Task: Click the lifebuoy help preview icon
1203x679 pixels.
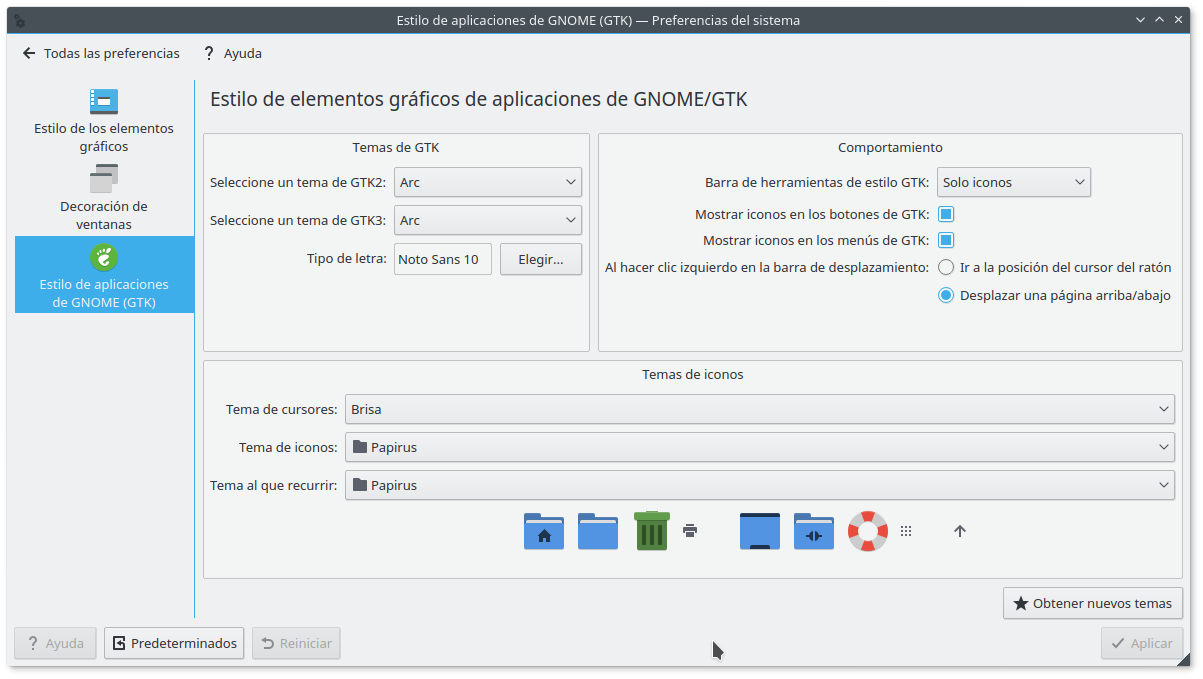Action: click(867, 531)
